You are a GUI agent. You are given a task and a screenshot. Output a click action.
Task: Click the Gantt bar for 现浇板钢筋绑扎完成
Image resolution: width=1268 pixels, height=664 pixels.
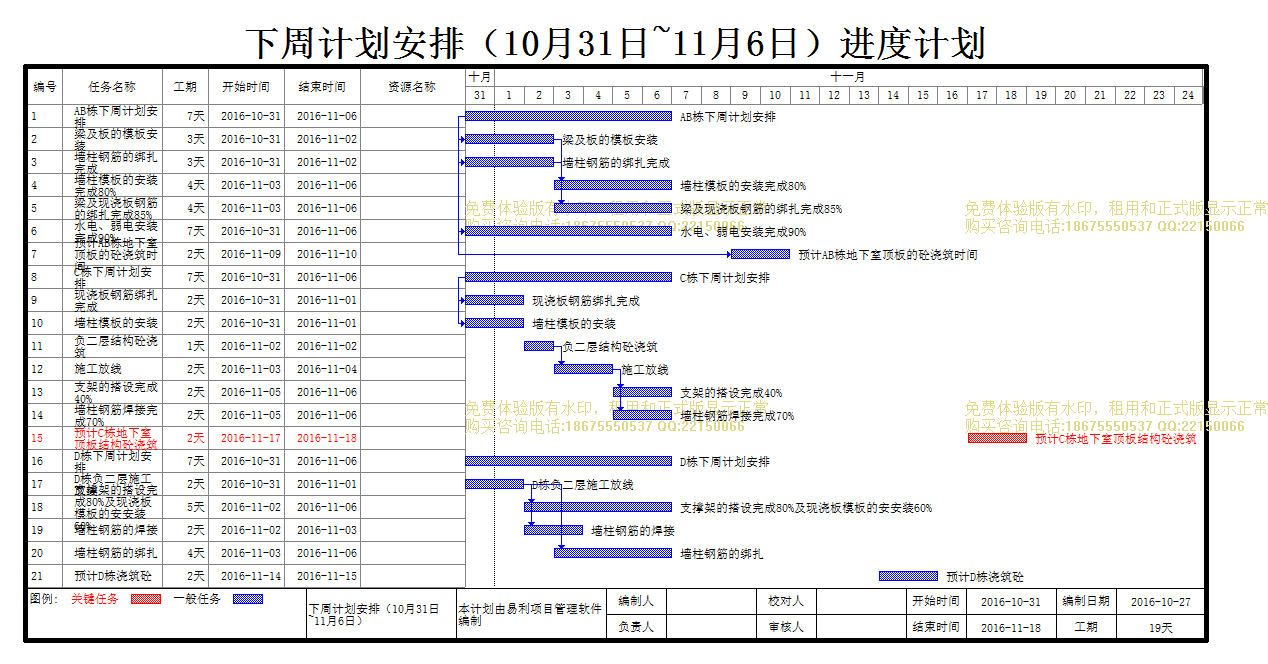pos(495,300)
